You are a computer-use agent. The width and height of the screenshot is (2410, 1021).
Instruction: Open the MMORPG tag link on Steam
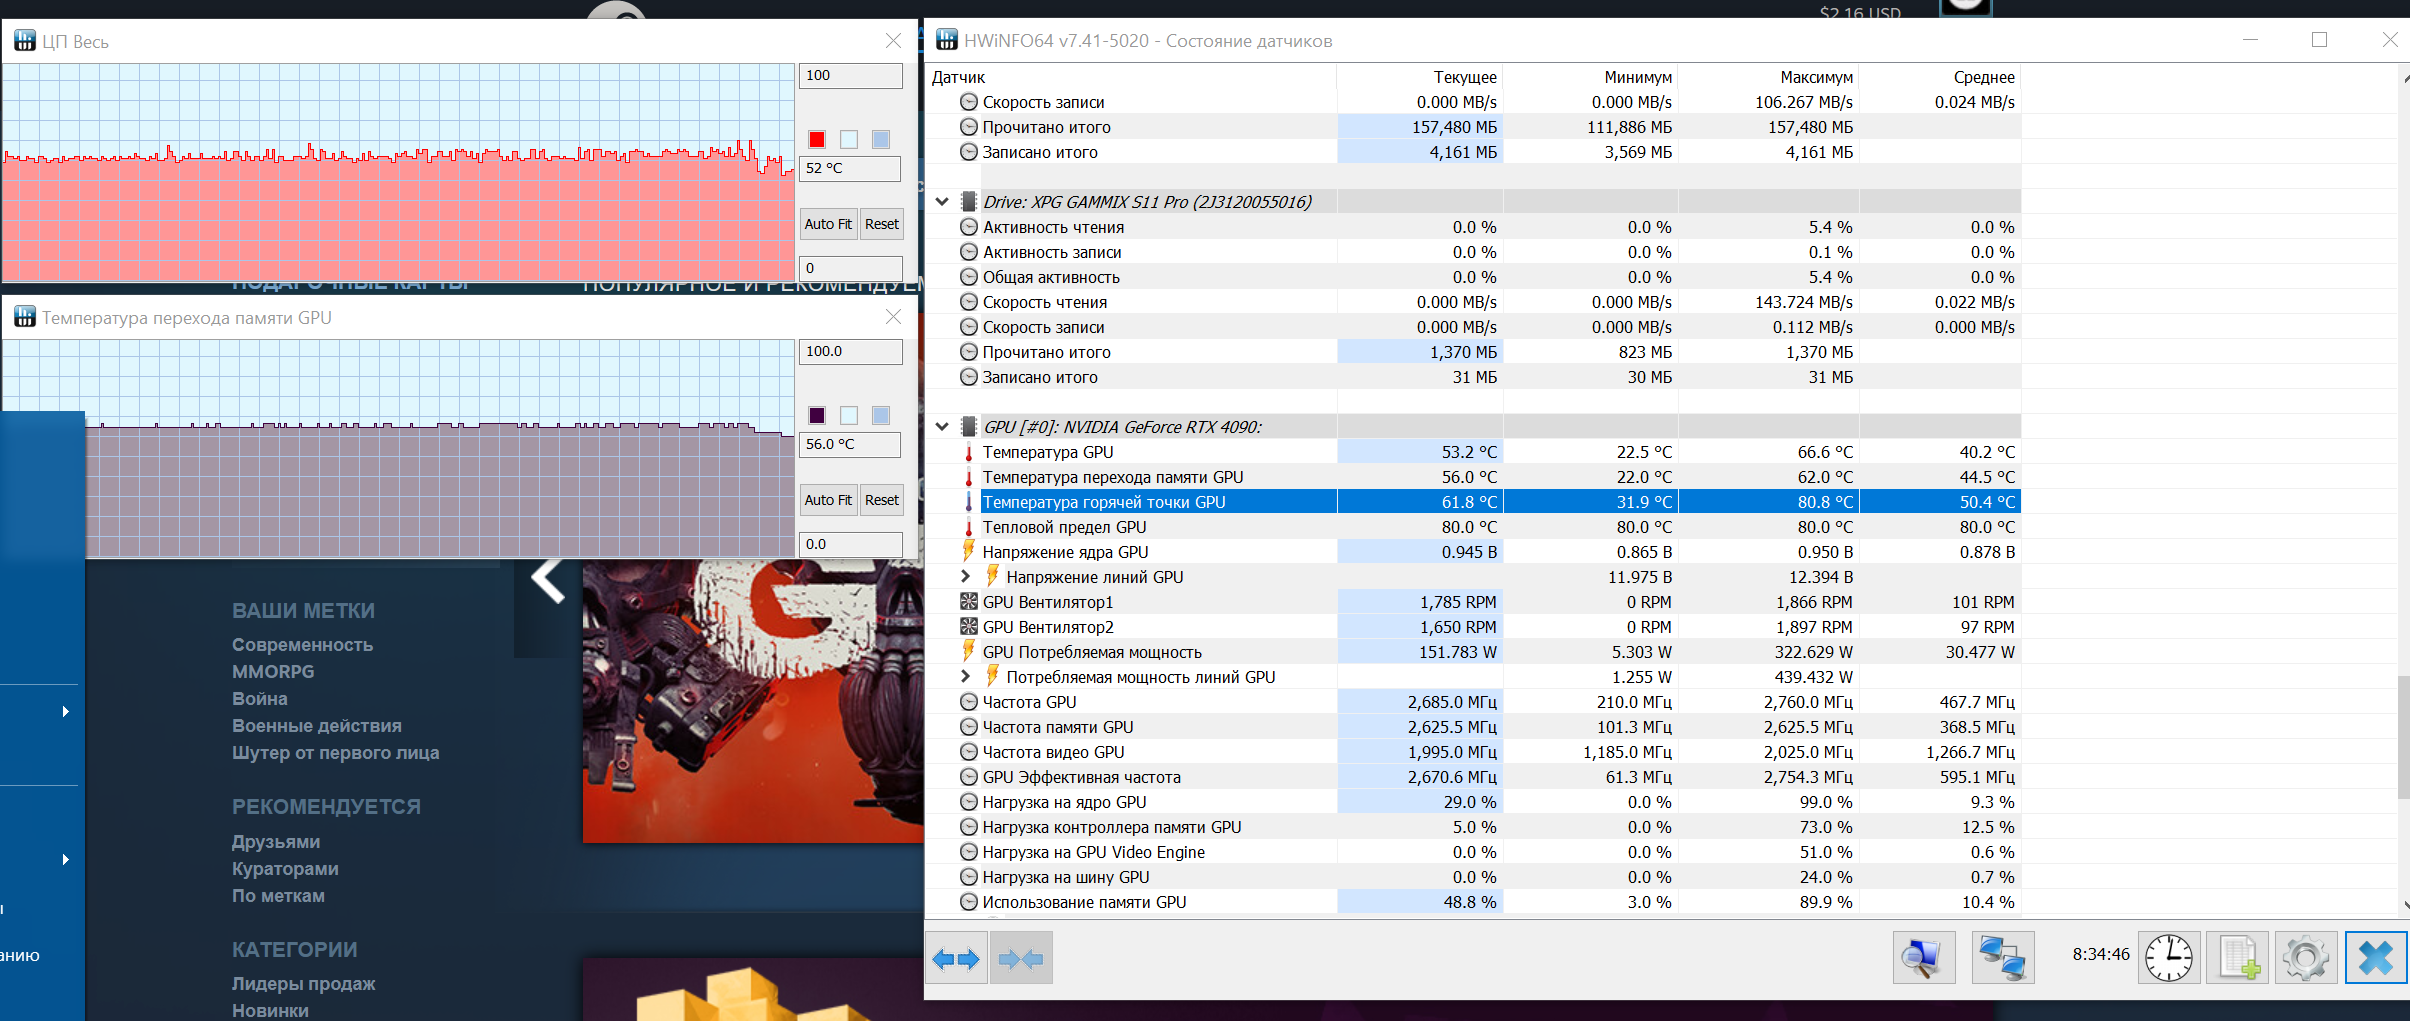coord(273,672)
